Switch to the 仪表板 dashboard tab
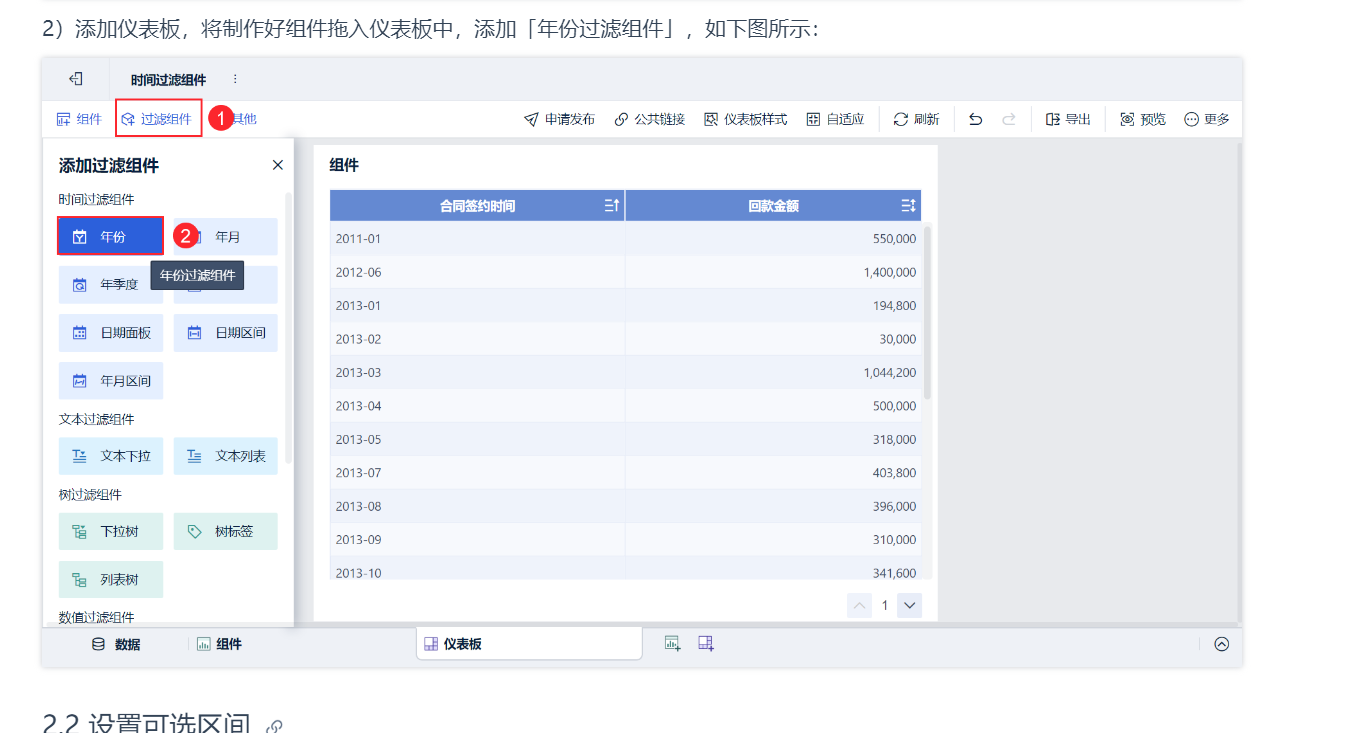This screenshot has width=1348, height=733. [529, 644]
